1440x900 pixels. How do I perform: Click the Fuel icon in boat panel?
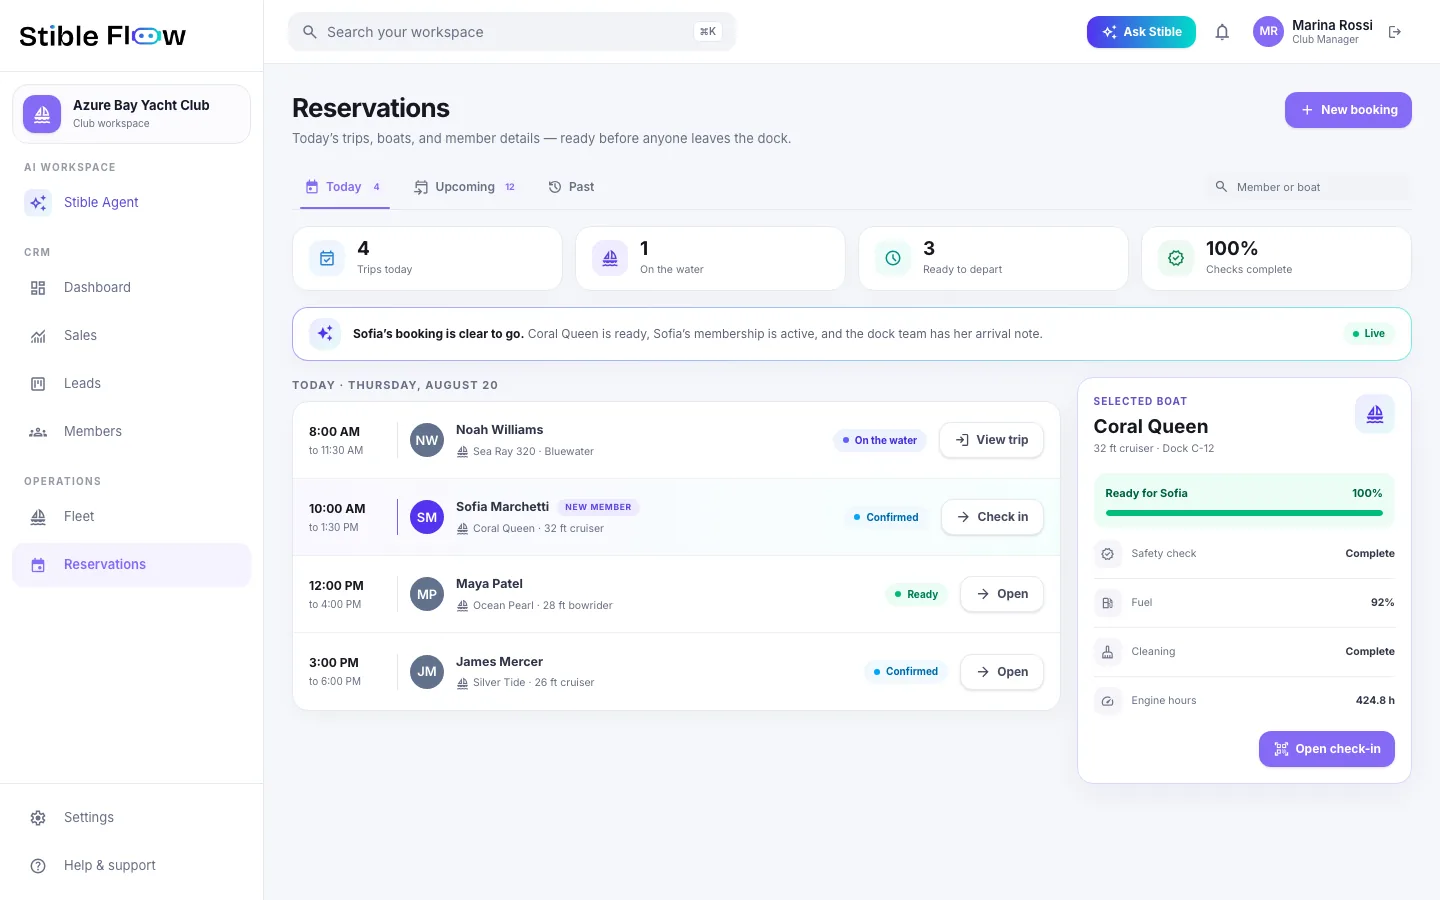[x=1107, y=603]
